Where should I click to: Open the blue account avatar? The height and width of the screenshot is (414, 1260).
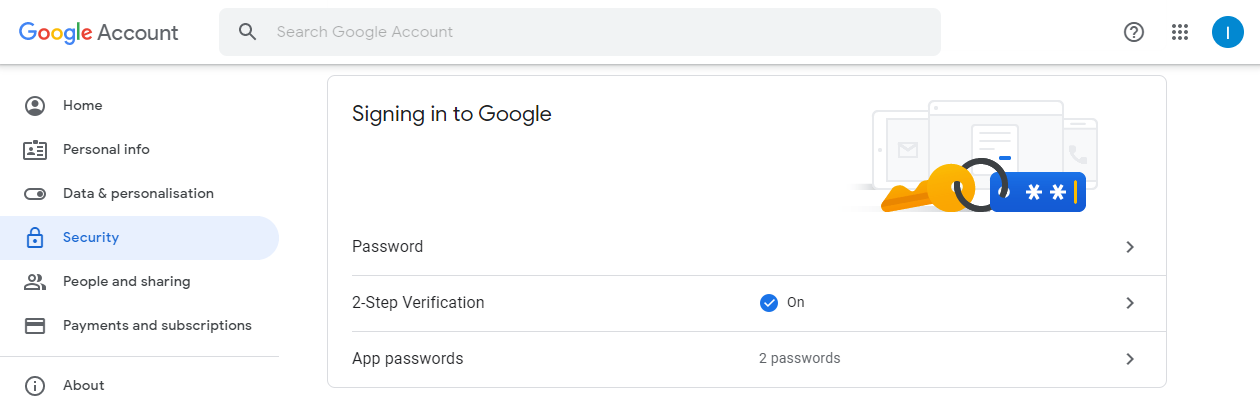(x=1227, y=32)
